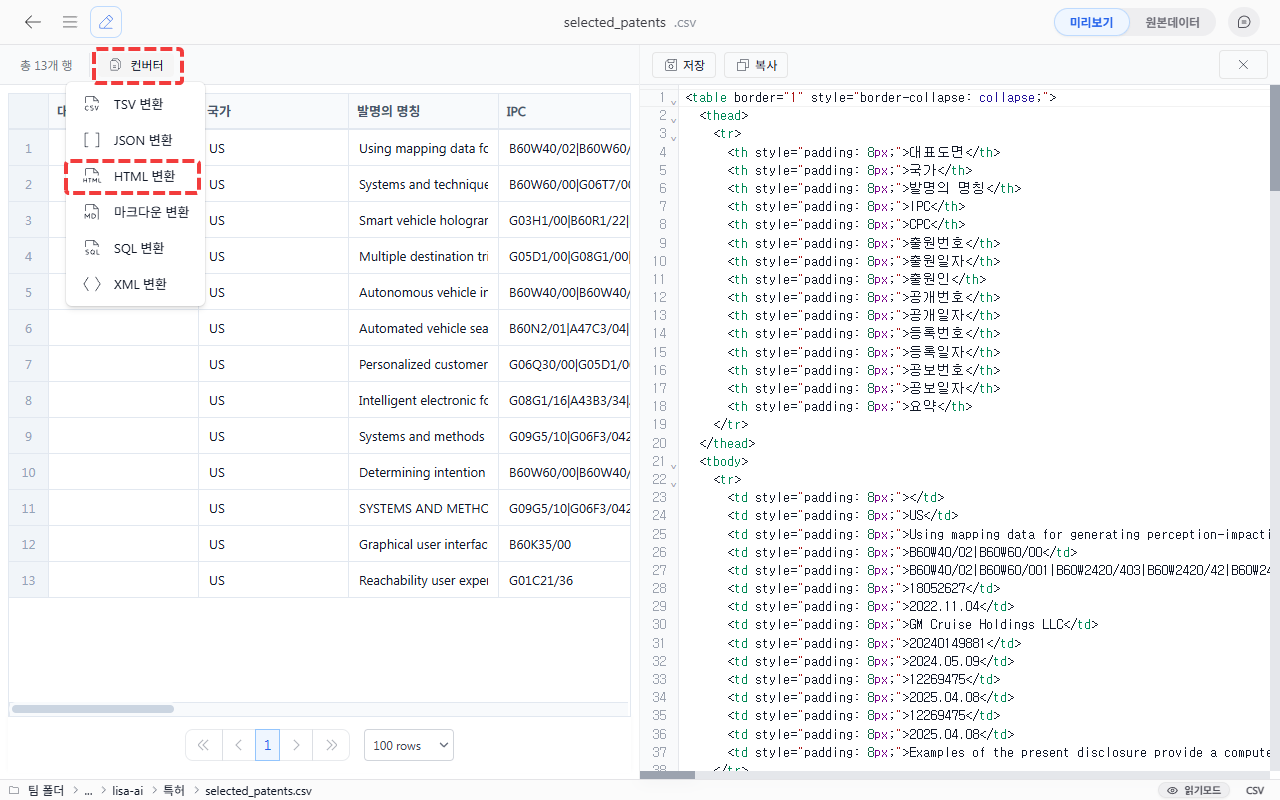Screen dimensions: 1280x800
Task: Click the CSV label in status bar
Action: point(1255,790)
